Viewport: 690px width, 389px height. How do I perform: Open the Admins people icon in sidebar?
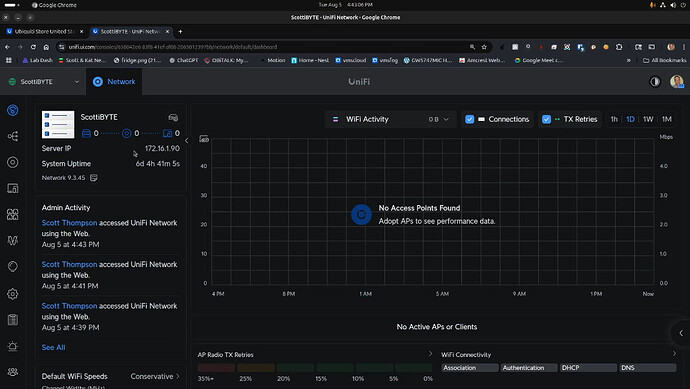pyautogui.click(x=13, y=372)
